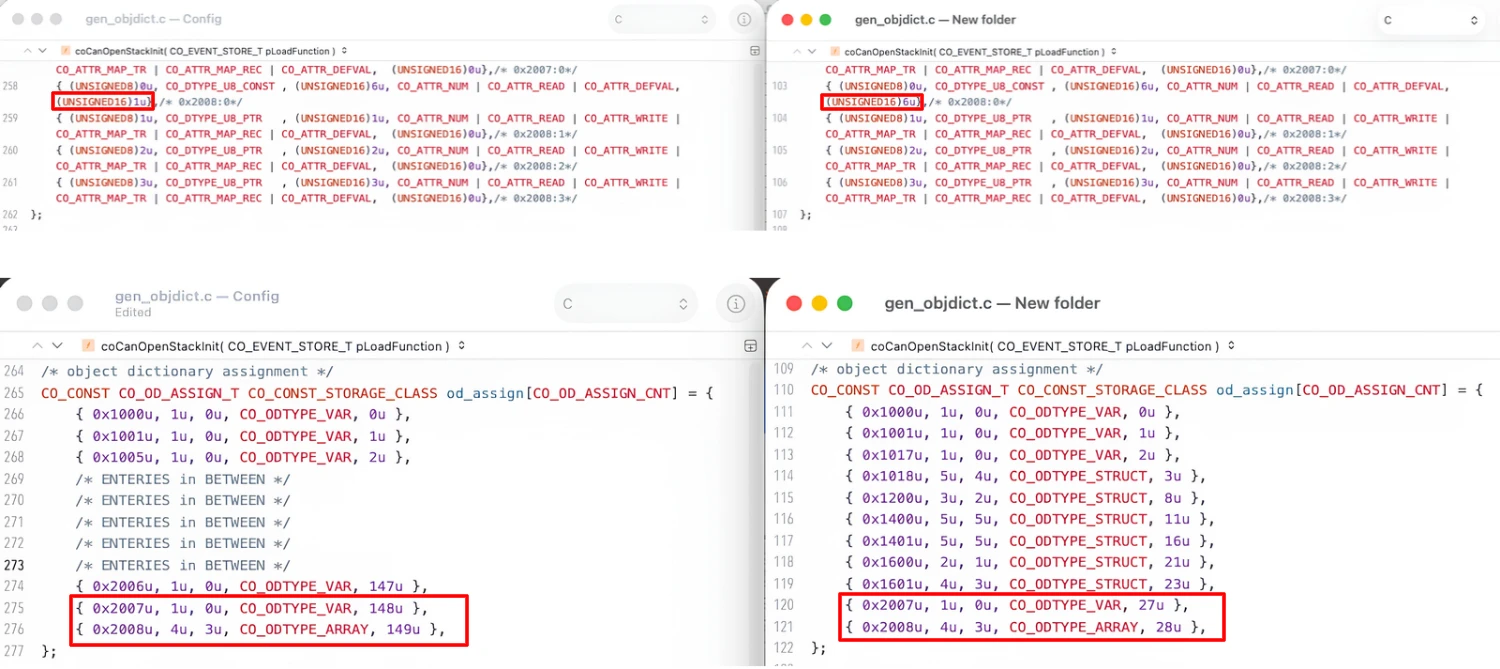Go to next item in Config window showing line 258
This screenshot has width=1500, height=669.
coord(42,50)
